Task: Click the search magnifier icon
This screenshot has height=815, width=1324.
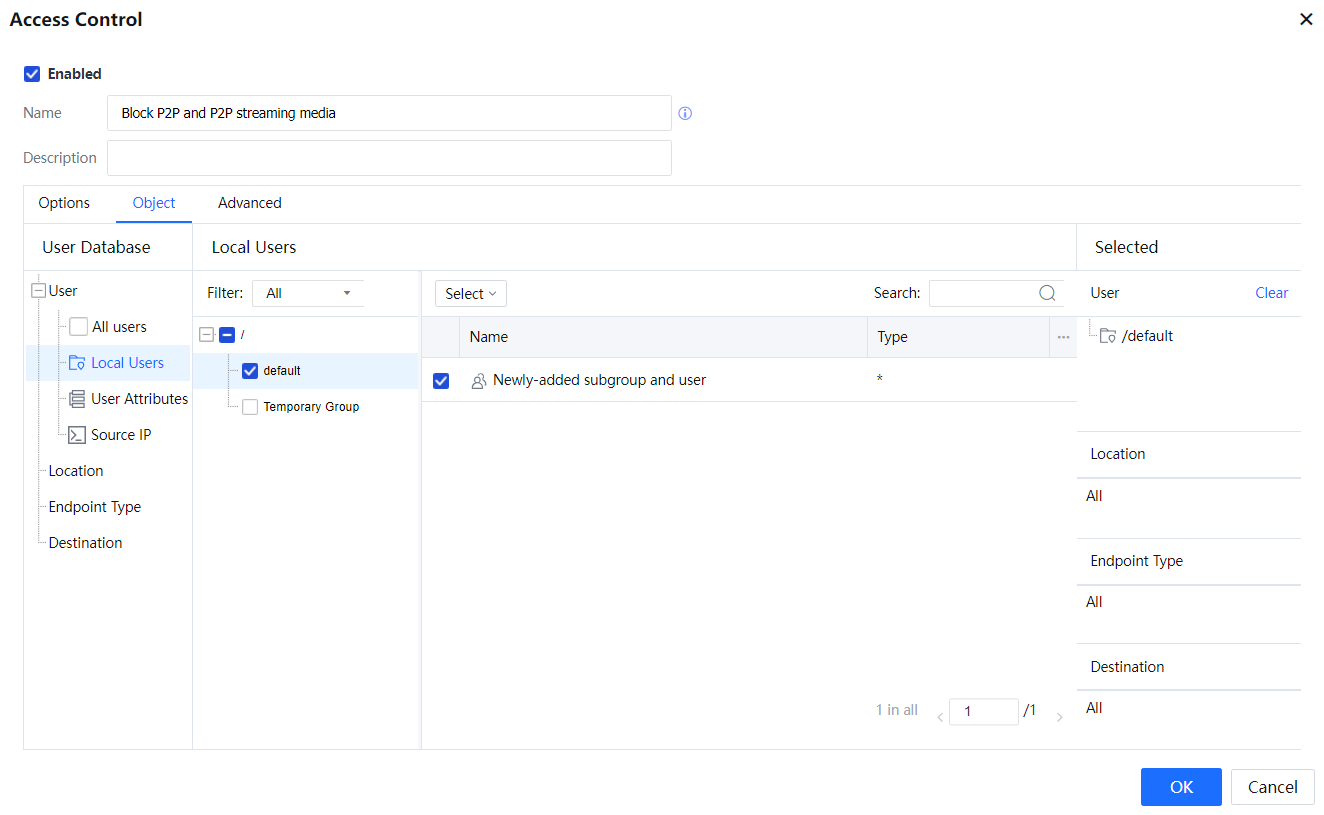Action: click(x=1047, y=293)
